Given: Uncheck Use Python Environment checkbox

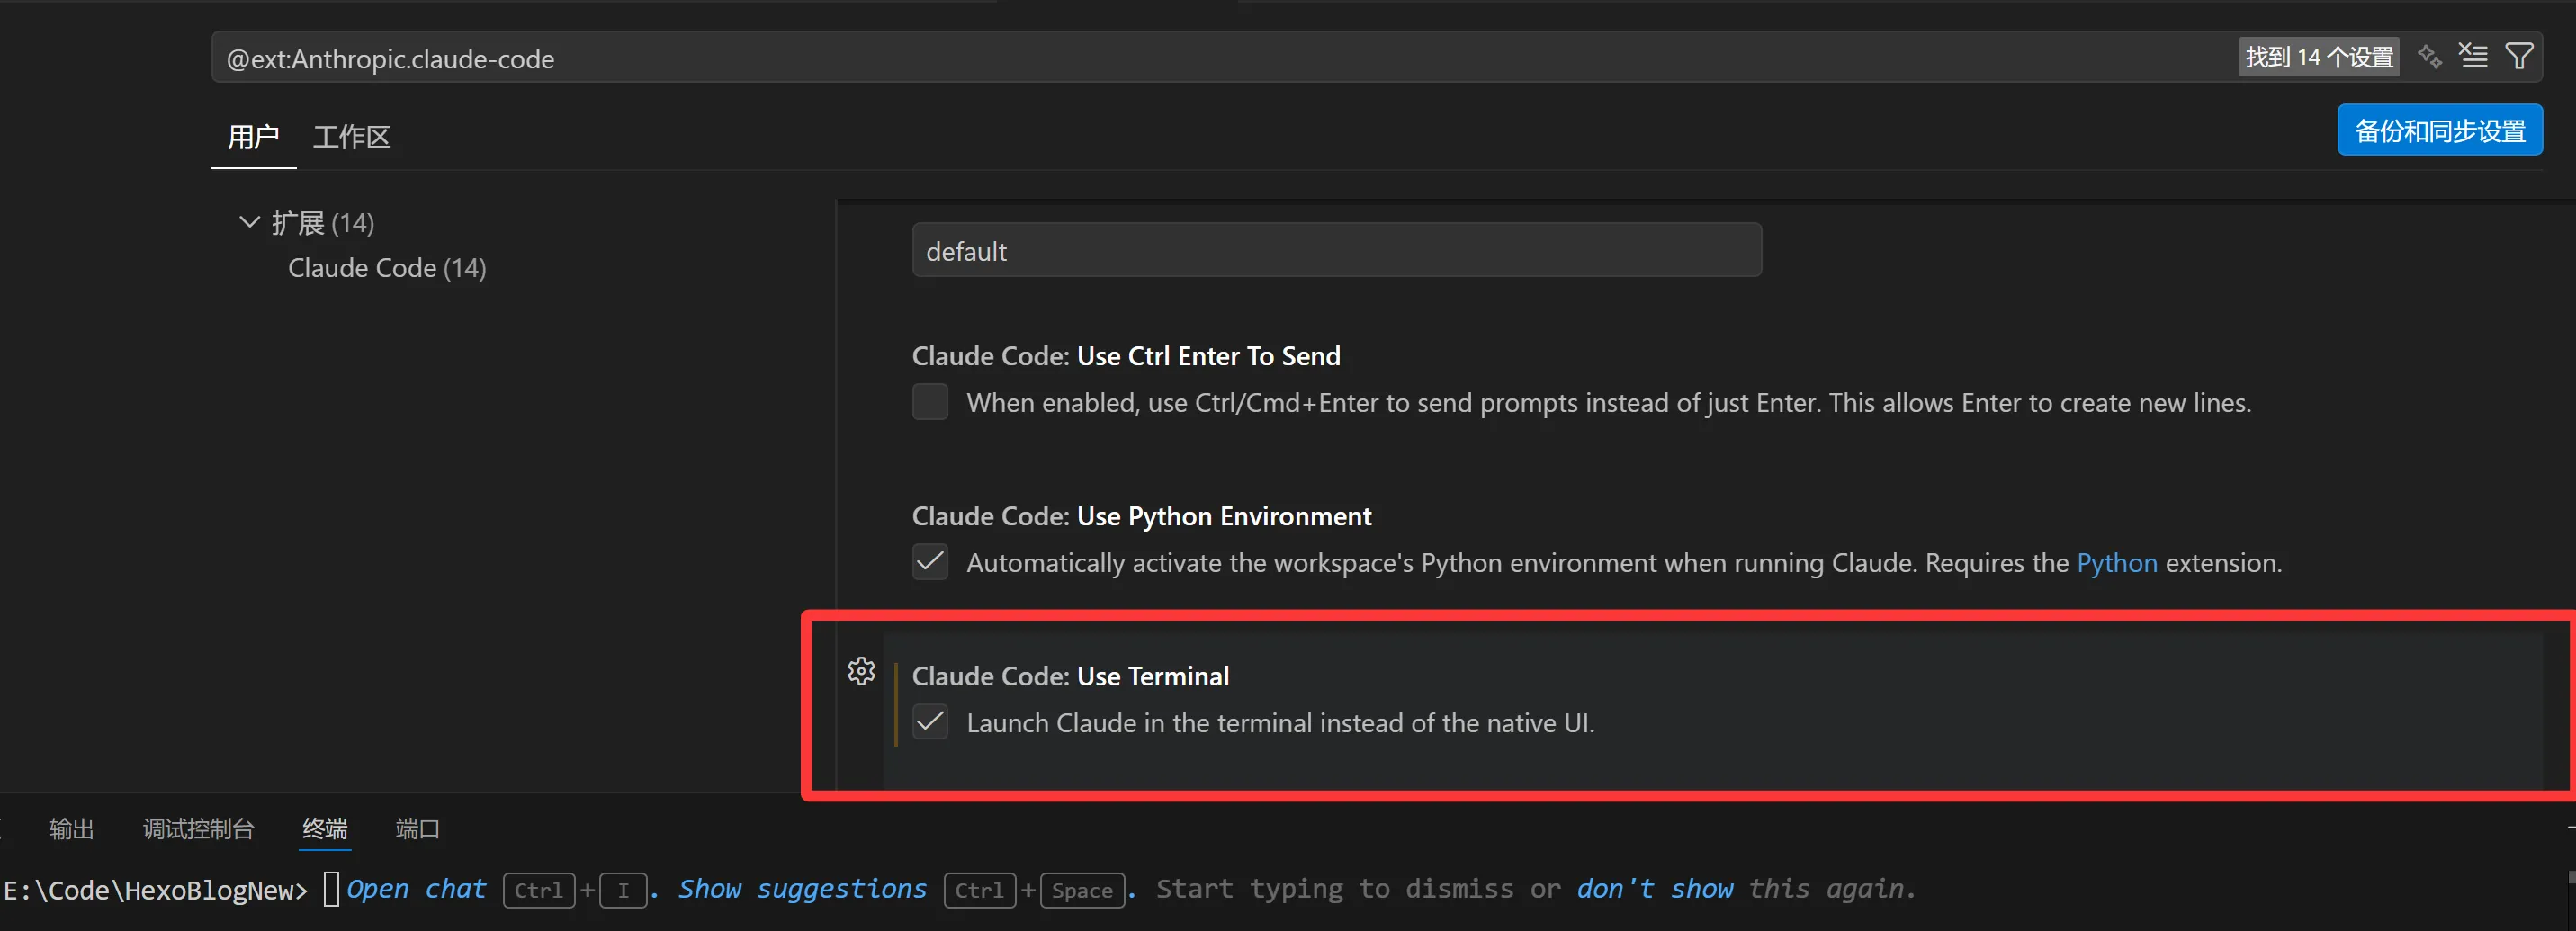Looking at the screenshot, I should point(930,562).
